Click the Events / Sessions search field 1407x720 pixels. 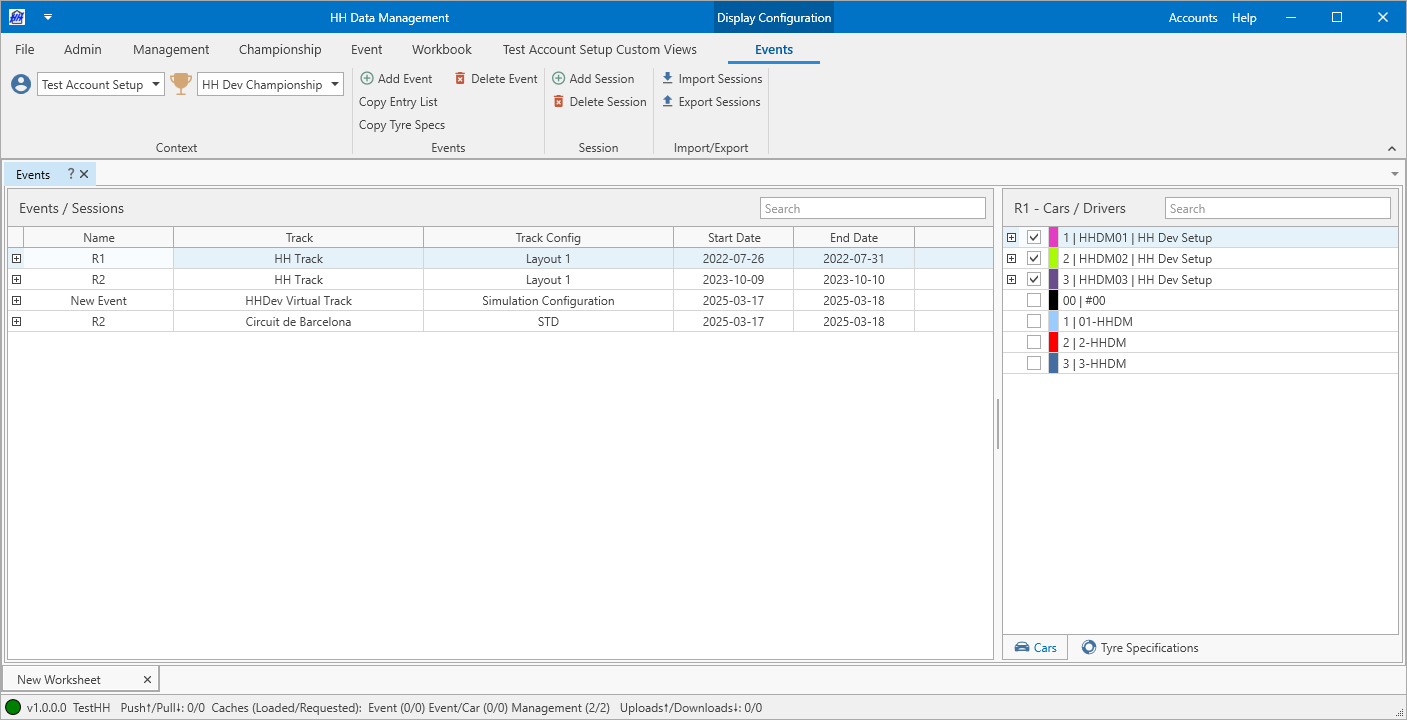pyautogui.click(x=872, y=209)
